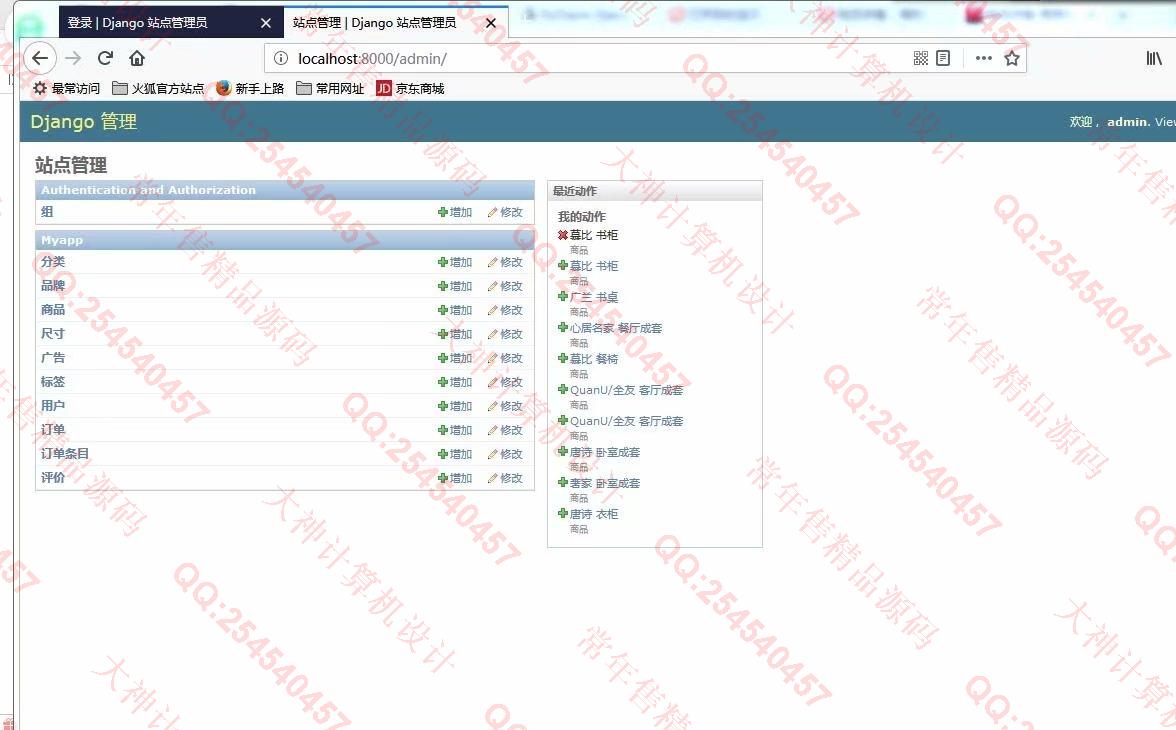The image size is (1176, 730).
Task: Open the 火狐官方站点 bookmark folder
Action: pyautogui.click(x=158, y=89)
